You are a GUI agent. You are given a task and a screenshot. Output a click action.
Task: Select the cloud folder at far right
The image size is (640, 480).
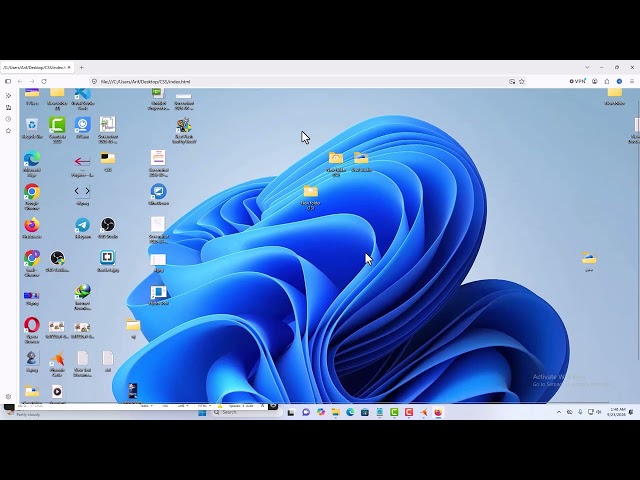click(589, 261)
